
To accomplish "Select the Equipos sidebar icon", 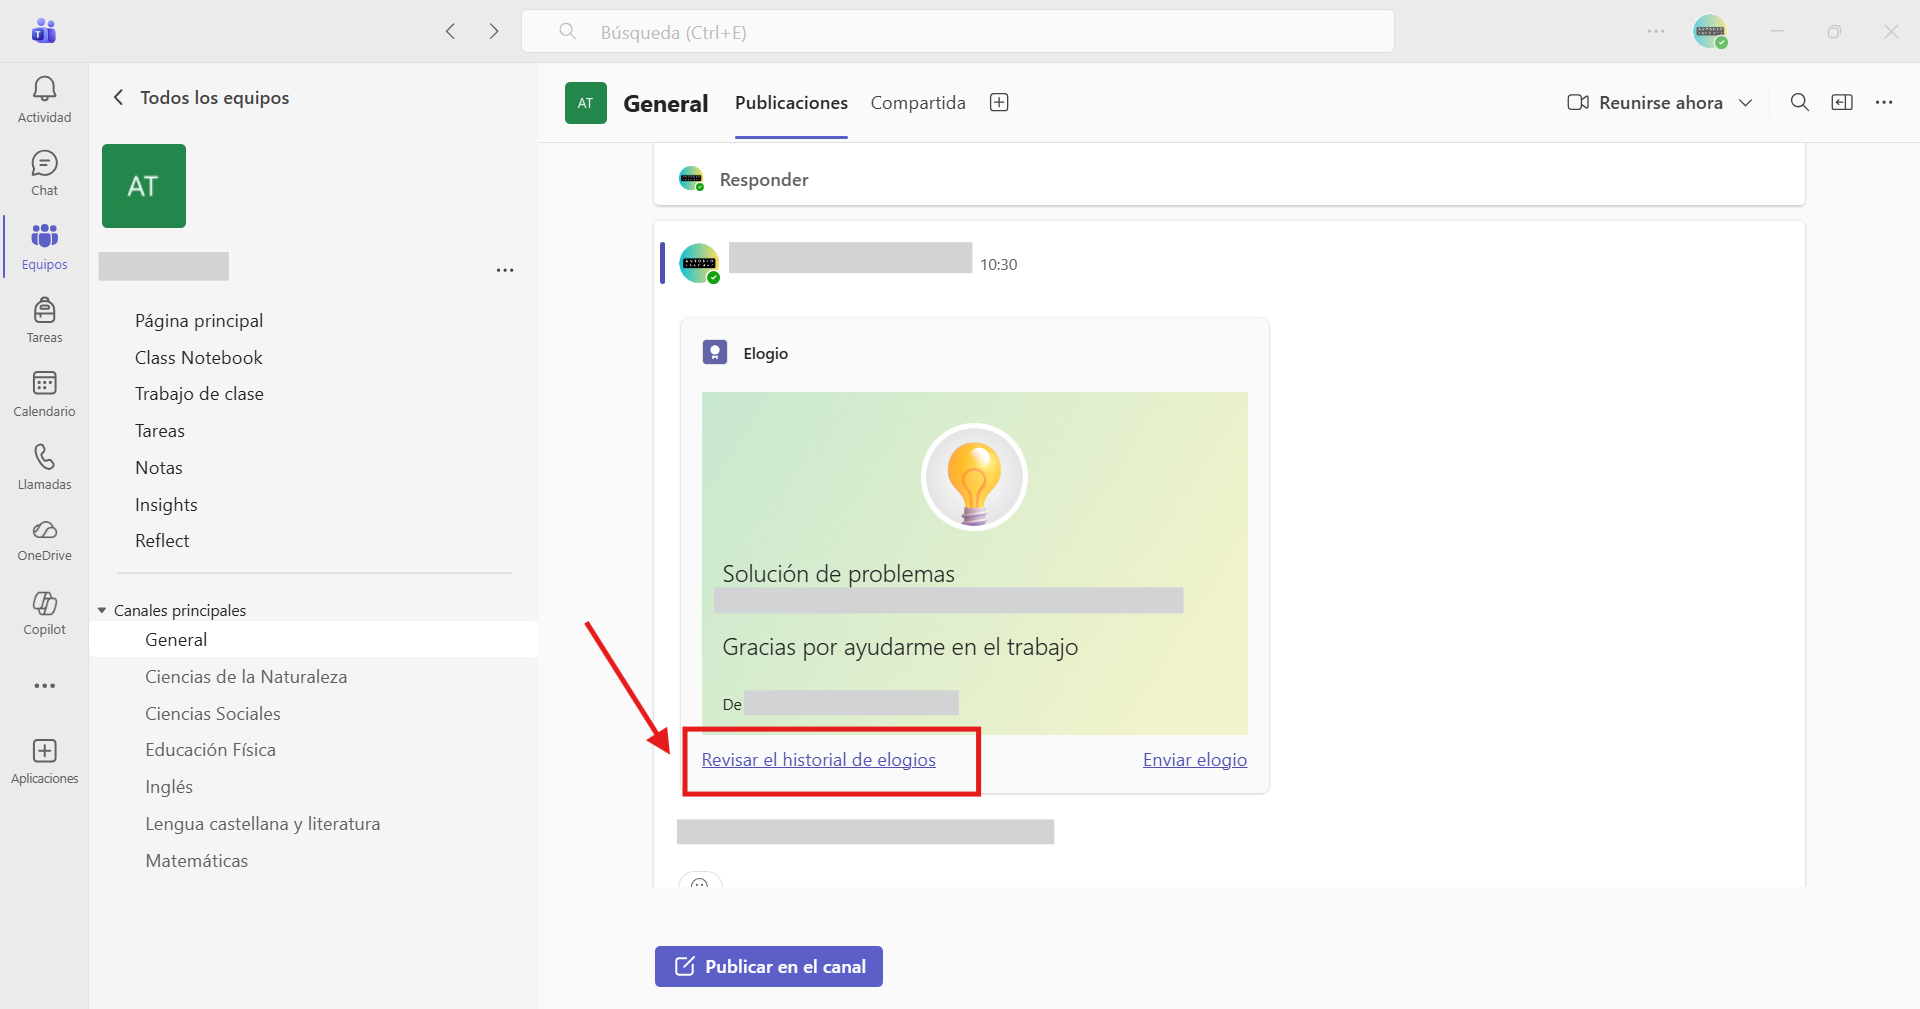I will [x=44, y=247].
